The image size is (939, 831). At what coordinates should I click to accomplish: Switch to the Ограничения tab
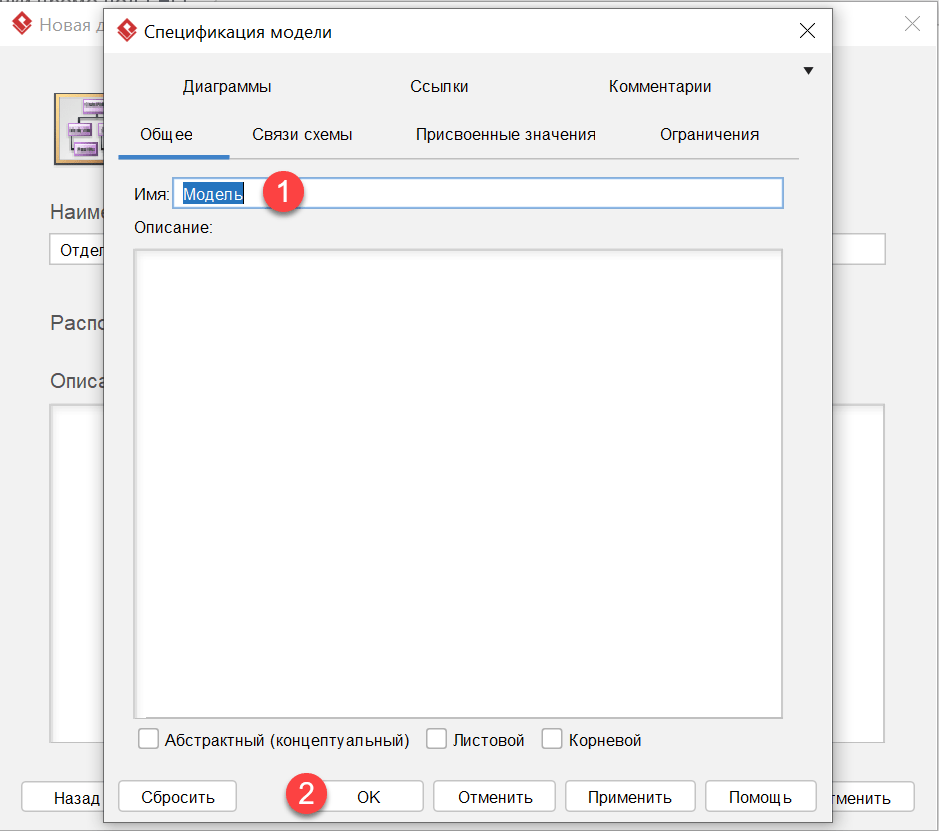pyautogui.click(x=709, y=134)
